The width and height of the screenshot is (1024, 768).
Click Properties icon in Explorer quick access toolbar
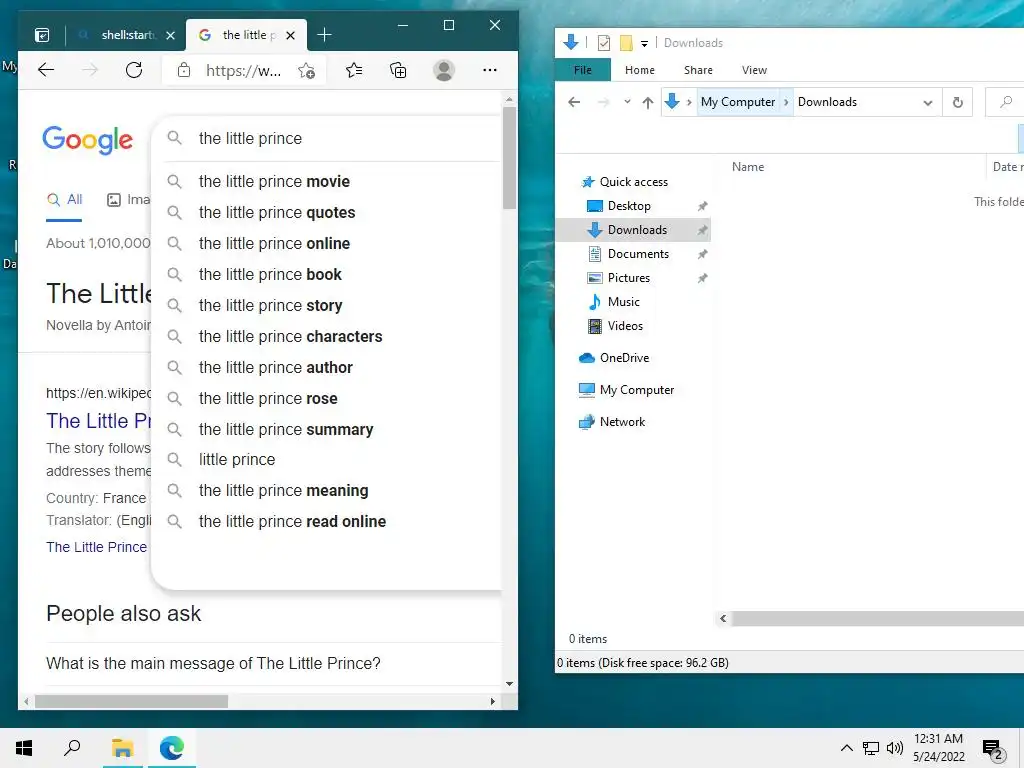(x=604, y=43)
